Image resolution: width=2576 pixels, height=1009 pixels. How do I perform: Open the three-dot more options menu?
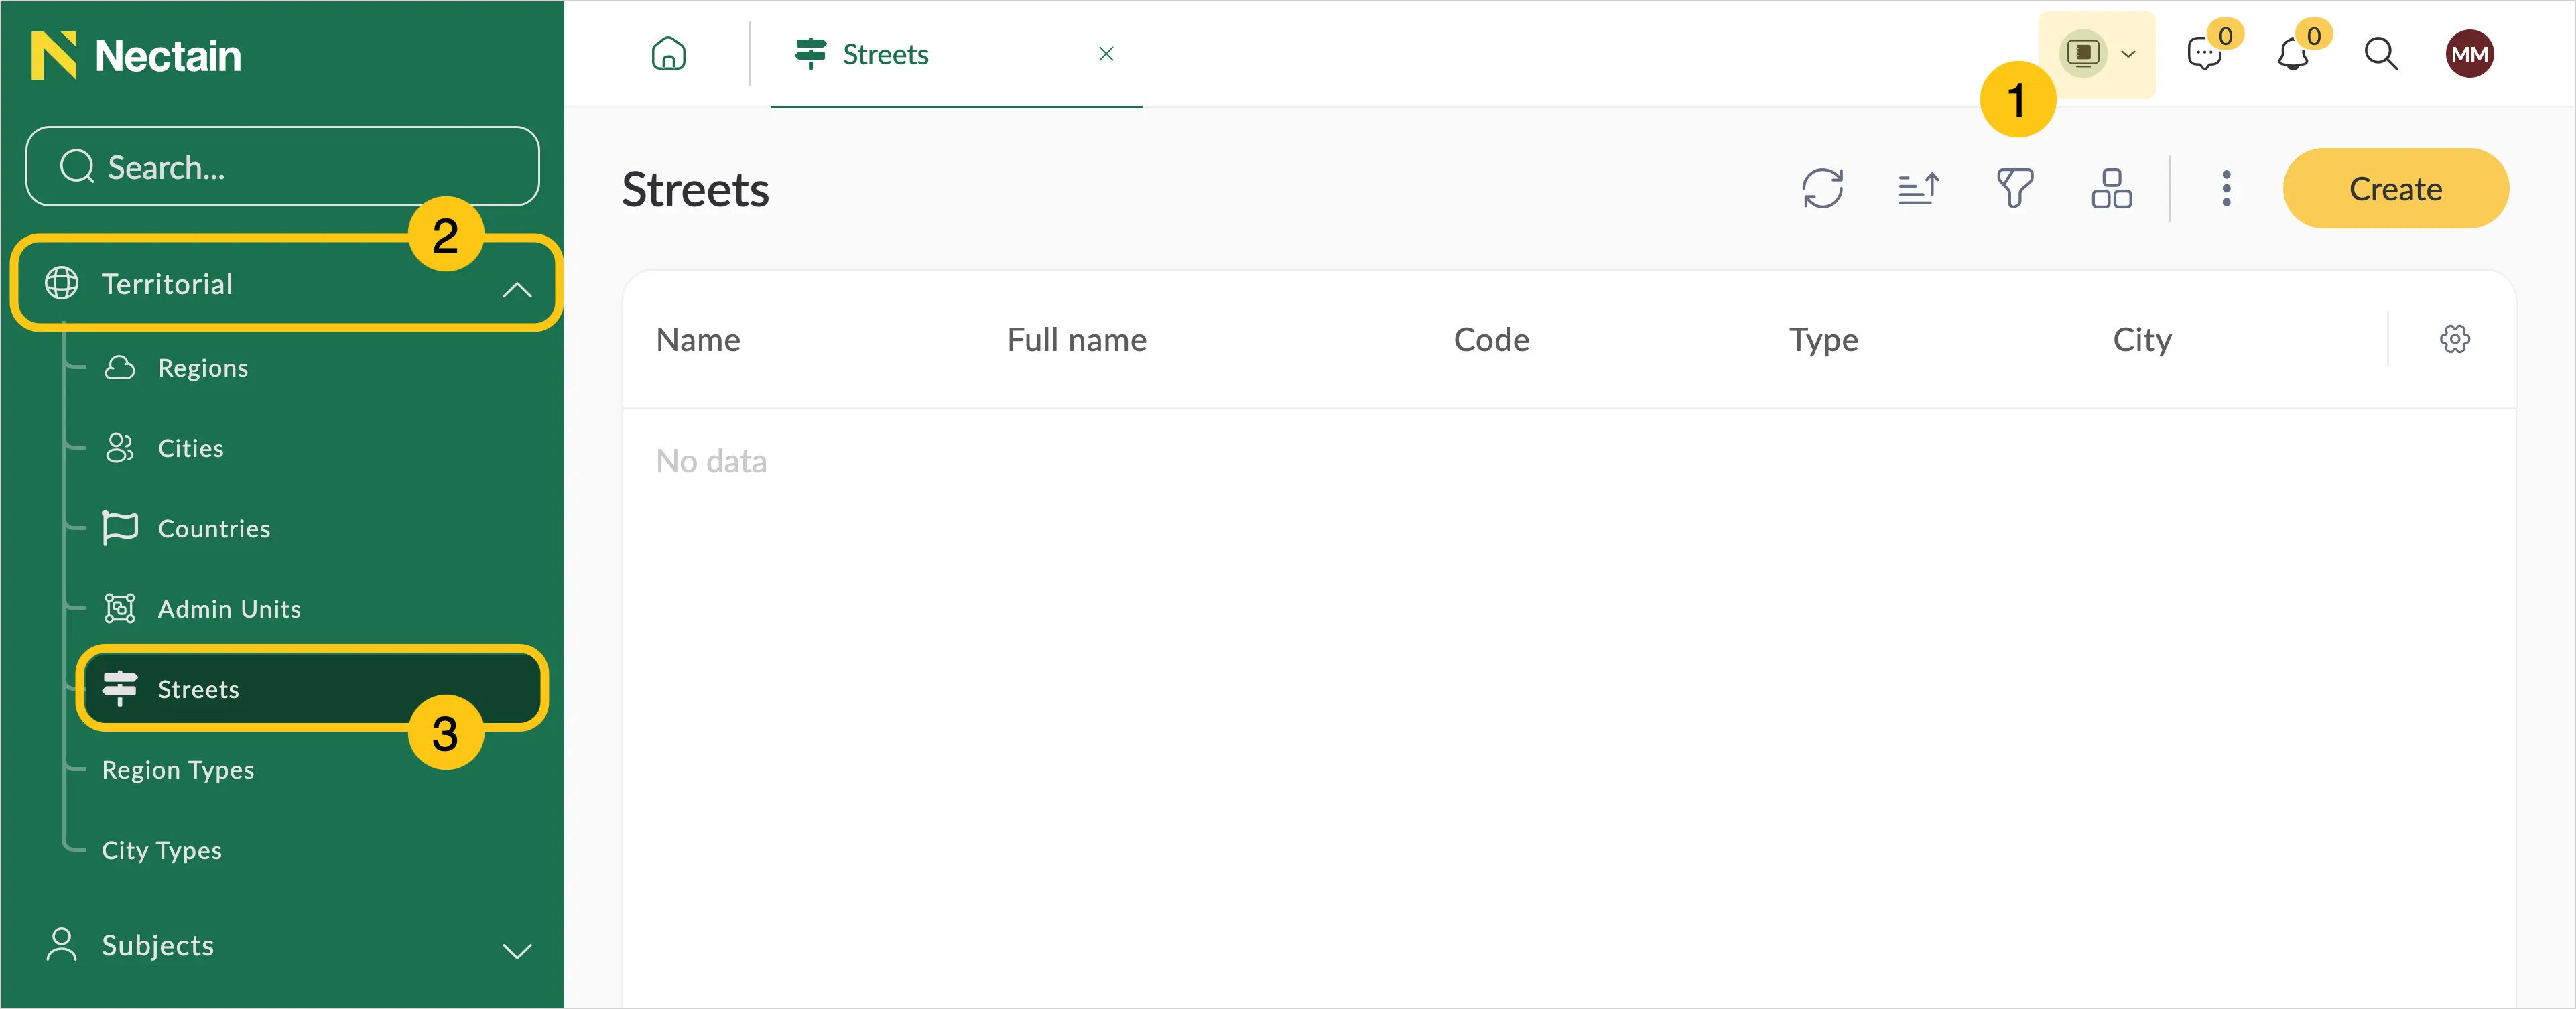coord(2226,188)
